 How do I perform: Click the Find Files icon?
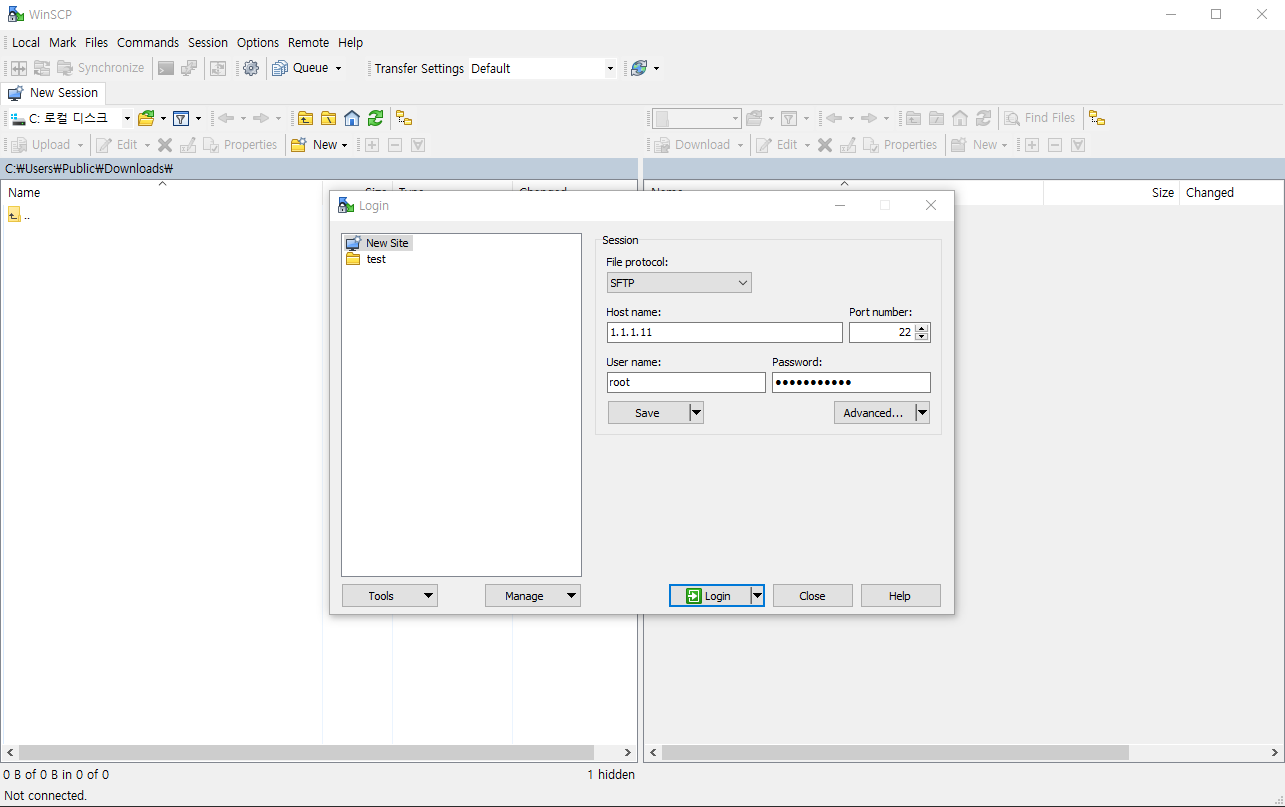[1012, 118]
